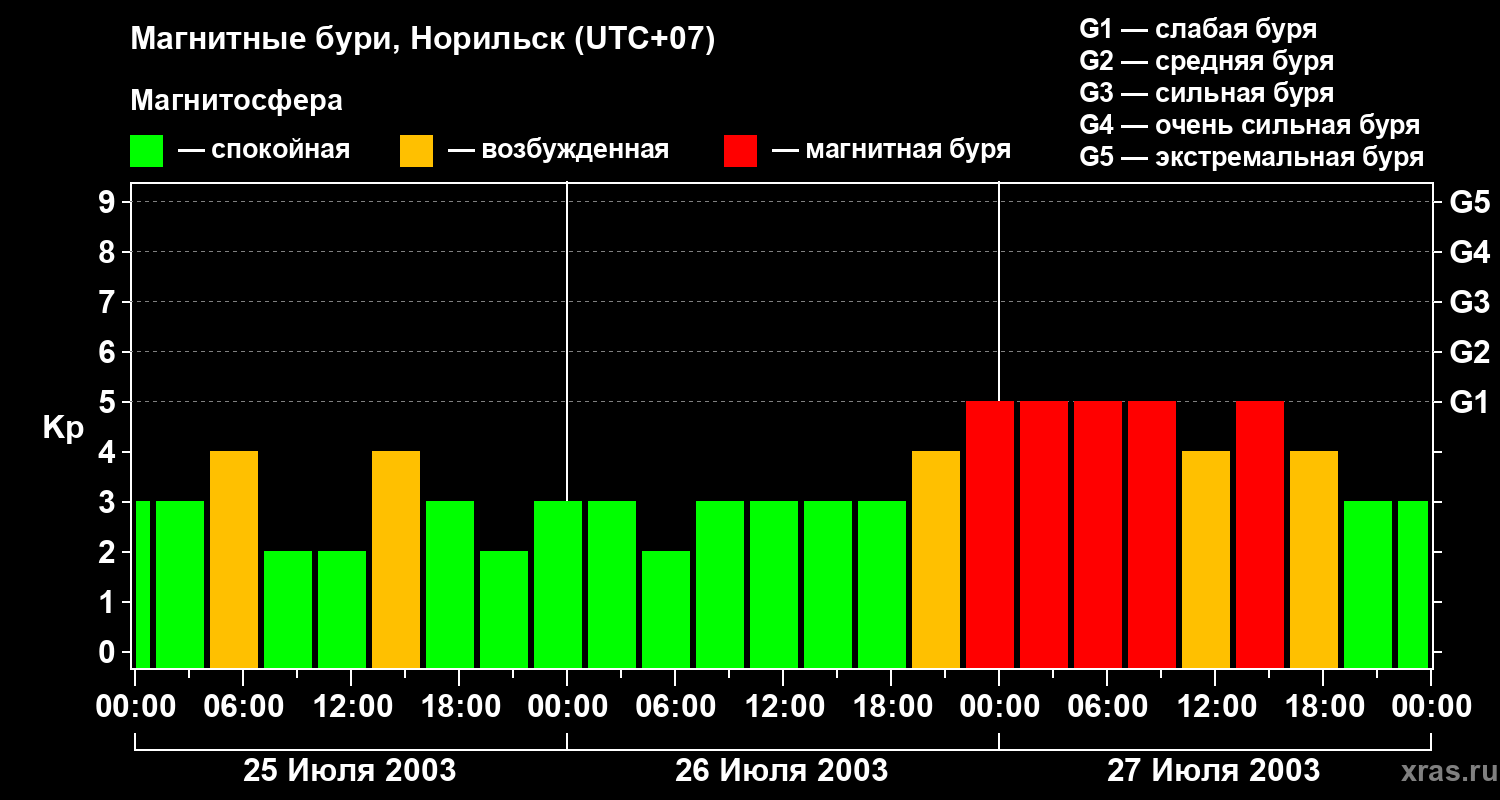Click the "— возбужденная" legend label

pyautogui.click(x=558, y=150)
